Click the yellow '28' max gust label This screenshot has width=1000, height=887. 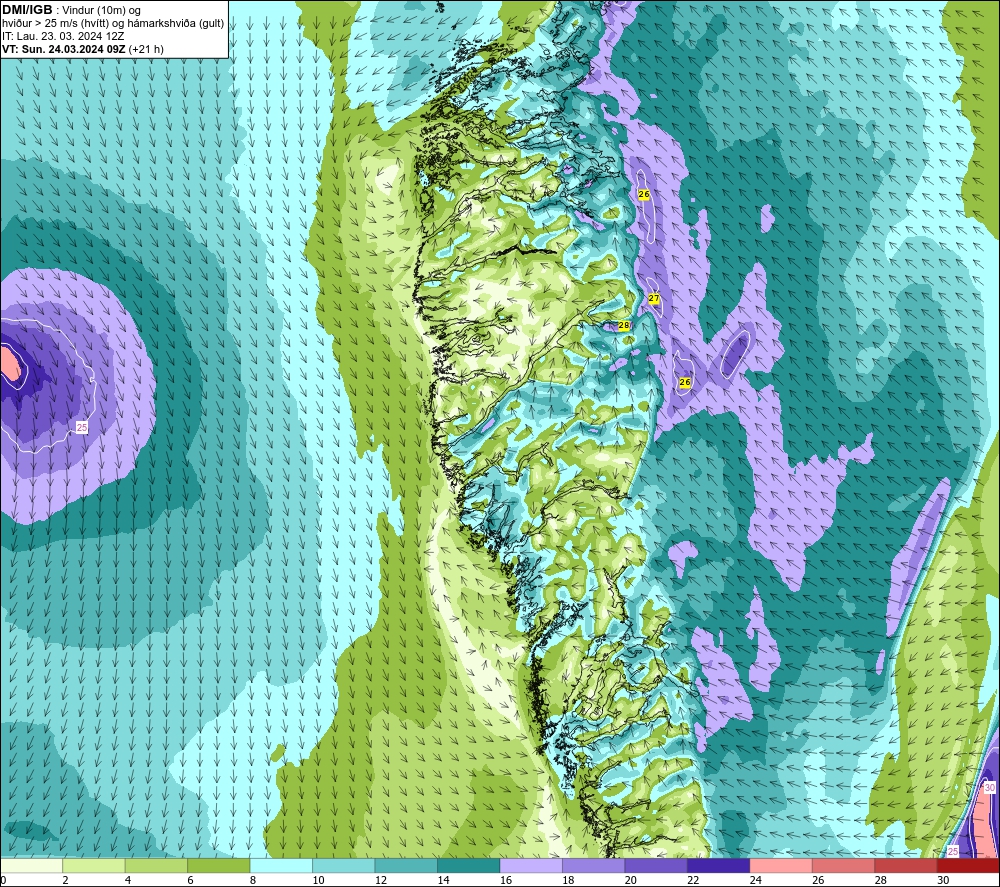[x=624, y=325]
